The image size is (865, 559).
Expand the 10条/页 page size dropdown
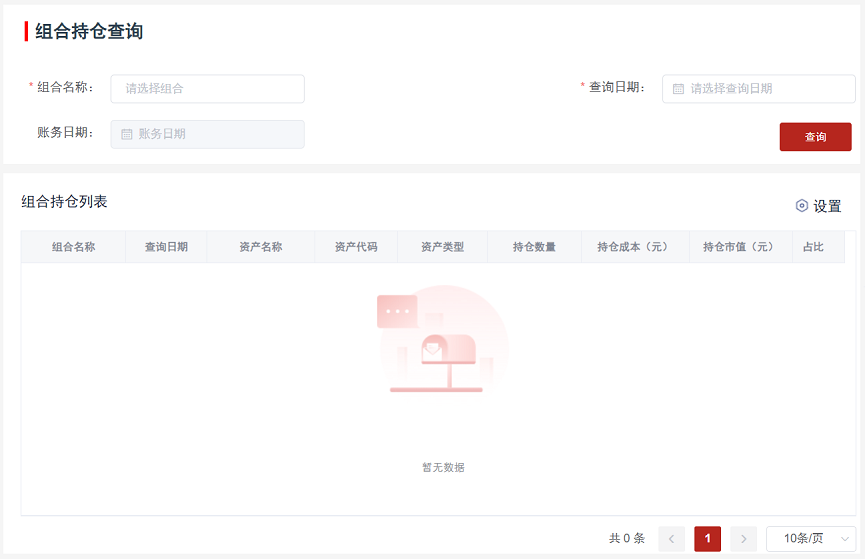pyautogui.click(x=811, y=538)
